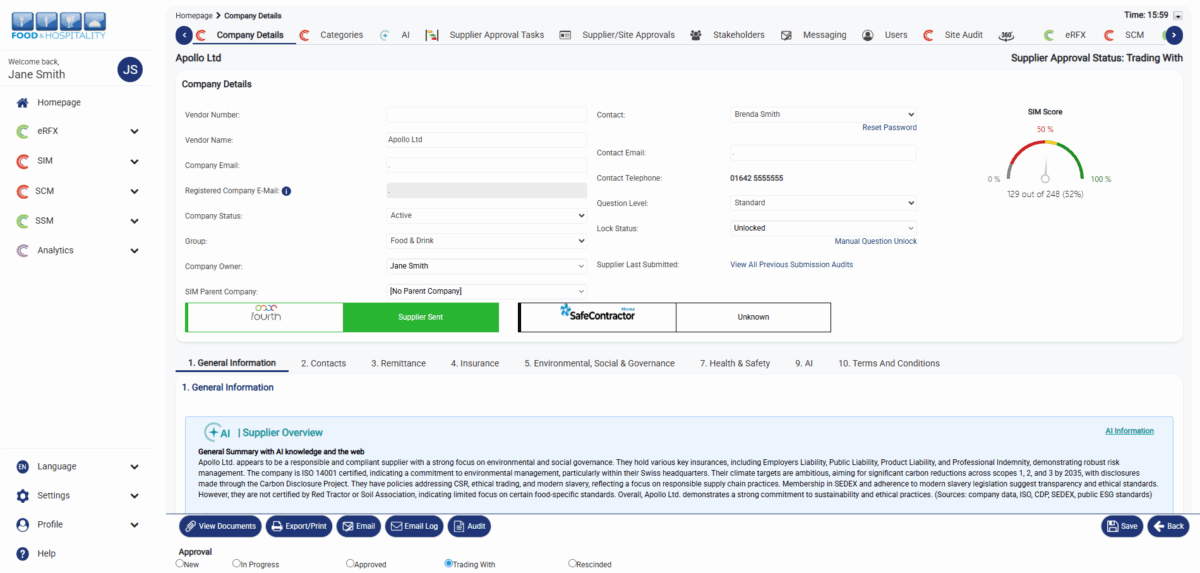Open the 10. Terms And Conditions tab
The image size is (1200, 573).
click(889, 363)
